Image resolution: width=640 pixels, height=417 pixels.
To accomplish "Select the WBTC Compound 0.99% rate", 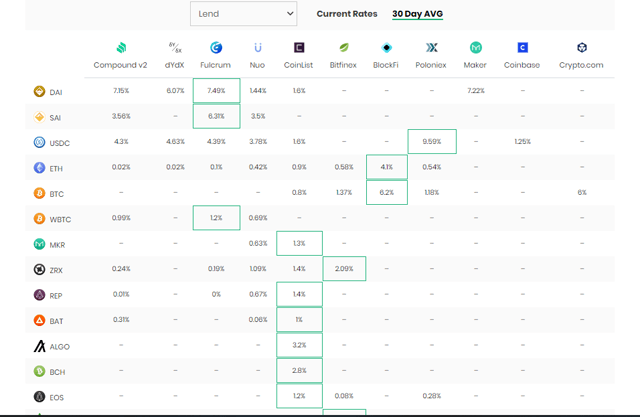I will pos(121,218).
